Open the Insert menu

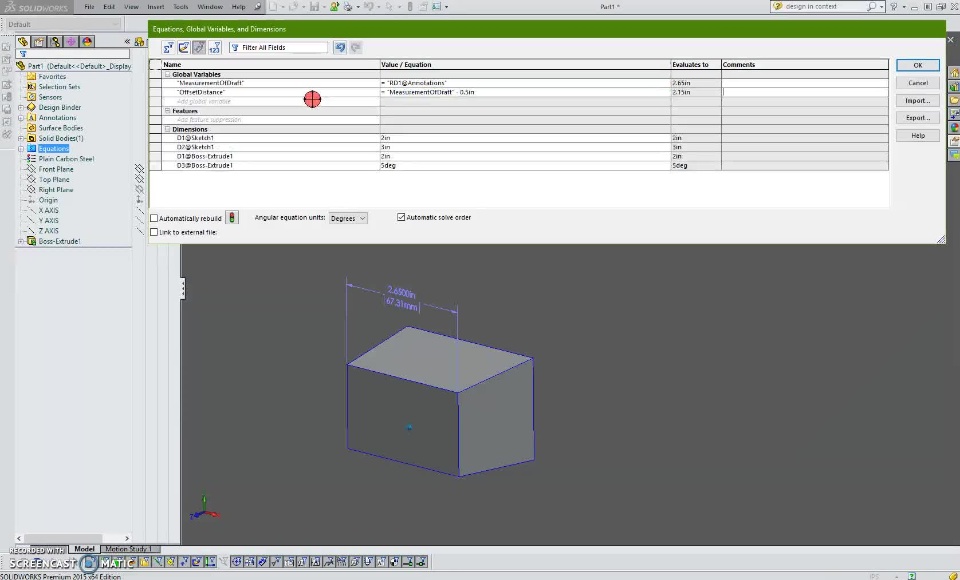[x=156, y=7]
